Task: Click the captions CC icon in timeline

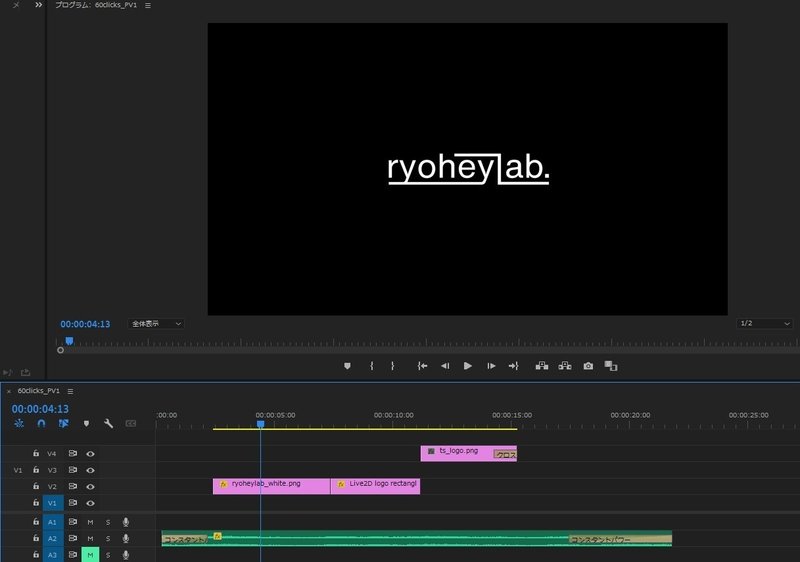Action: 131,423
